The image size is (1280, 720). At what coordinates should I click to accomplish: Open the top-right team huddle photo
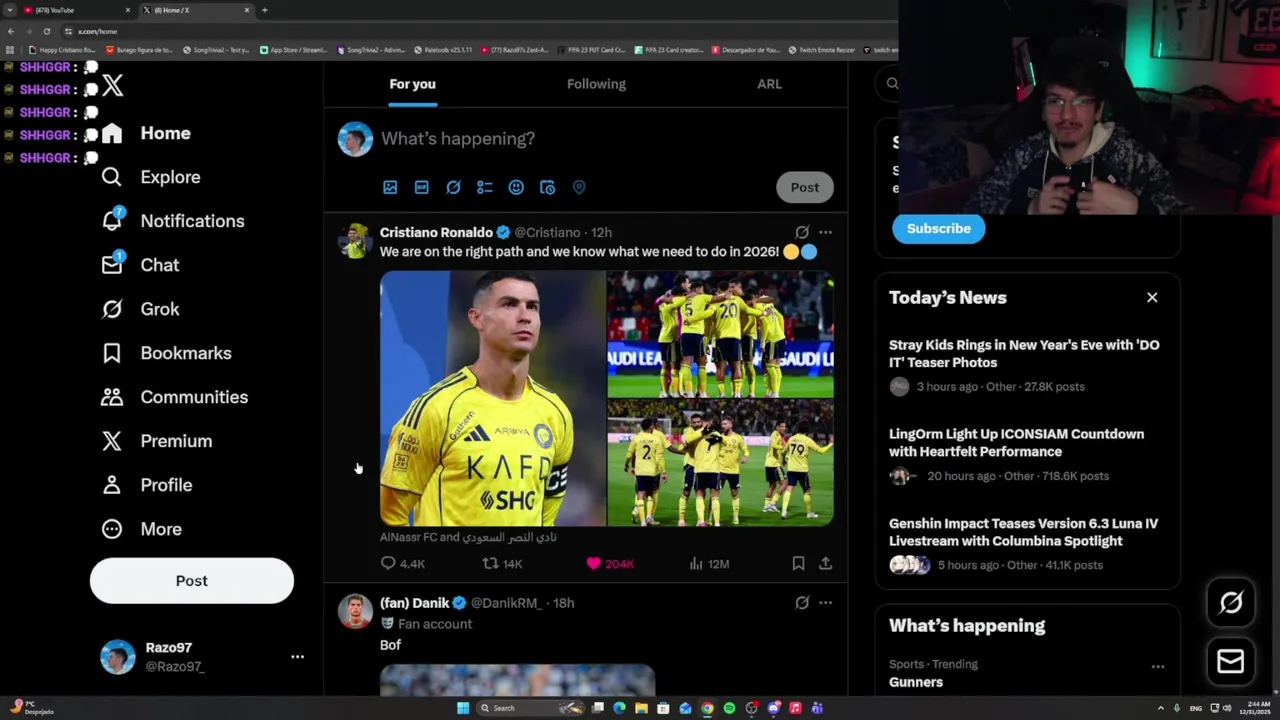(720, 334)
